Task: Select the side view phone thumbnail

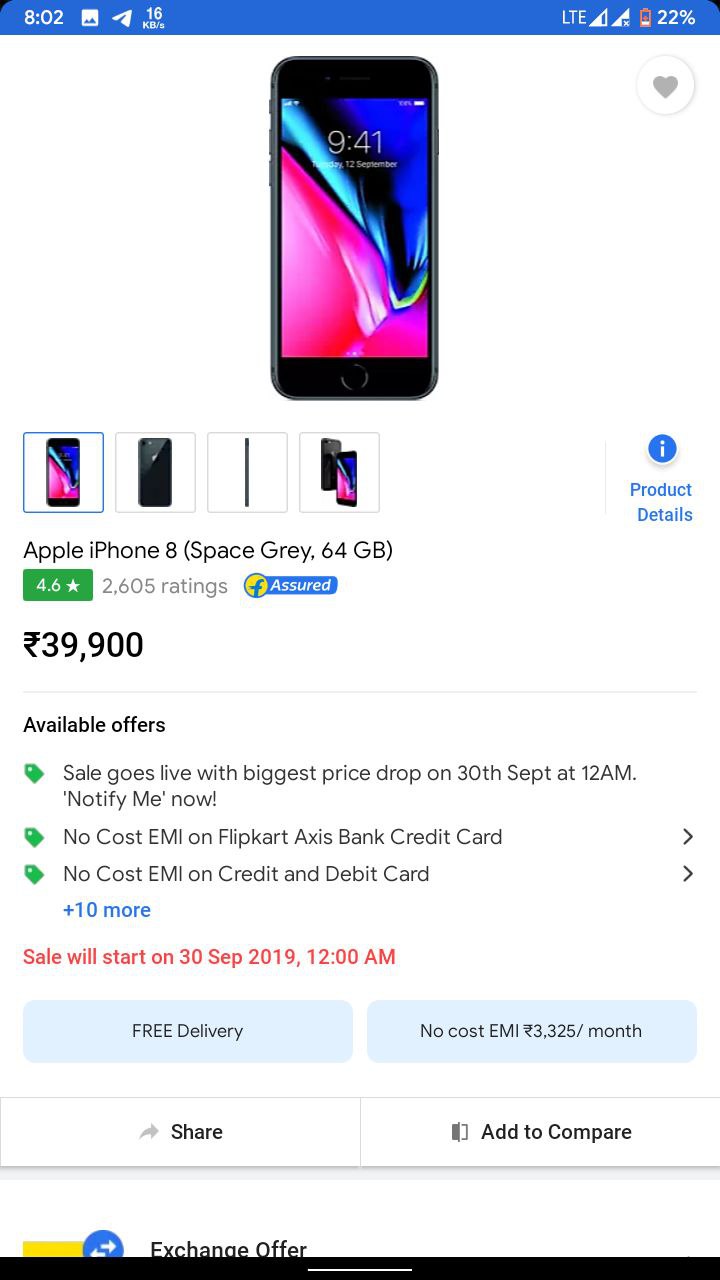Action: pyautogui.click(x=247, y=472)
